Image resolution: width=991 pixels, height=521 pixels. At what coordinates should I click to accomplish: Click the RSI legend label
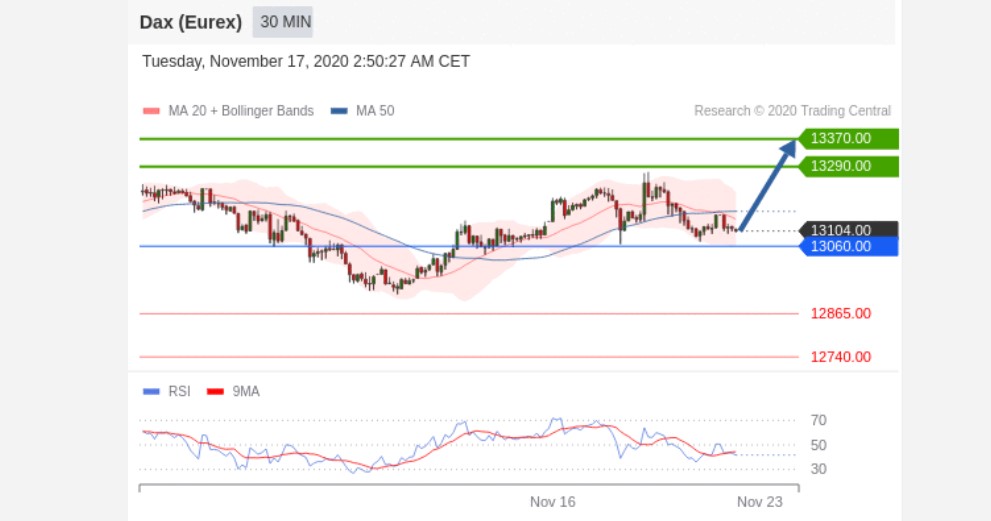[x=179, y=391]
